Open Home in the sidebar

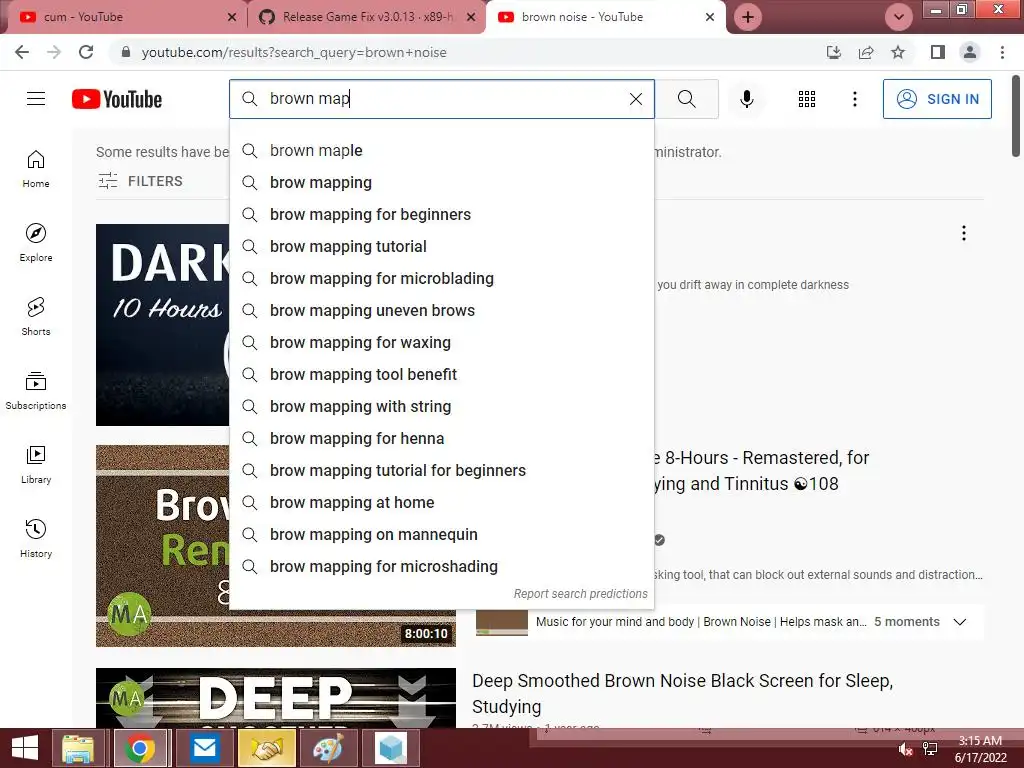click(x=36, y=169)
